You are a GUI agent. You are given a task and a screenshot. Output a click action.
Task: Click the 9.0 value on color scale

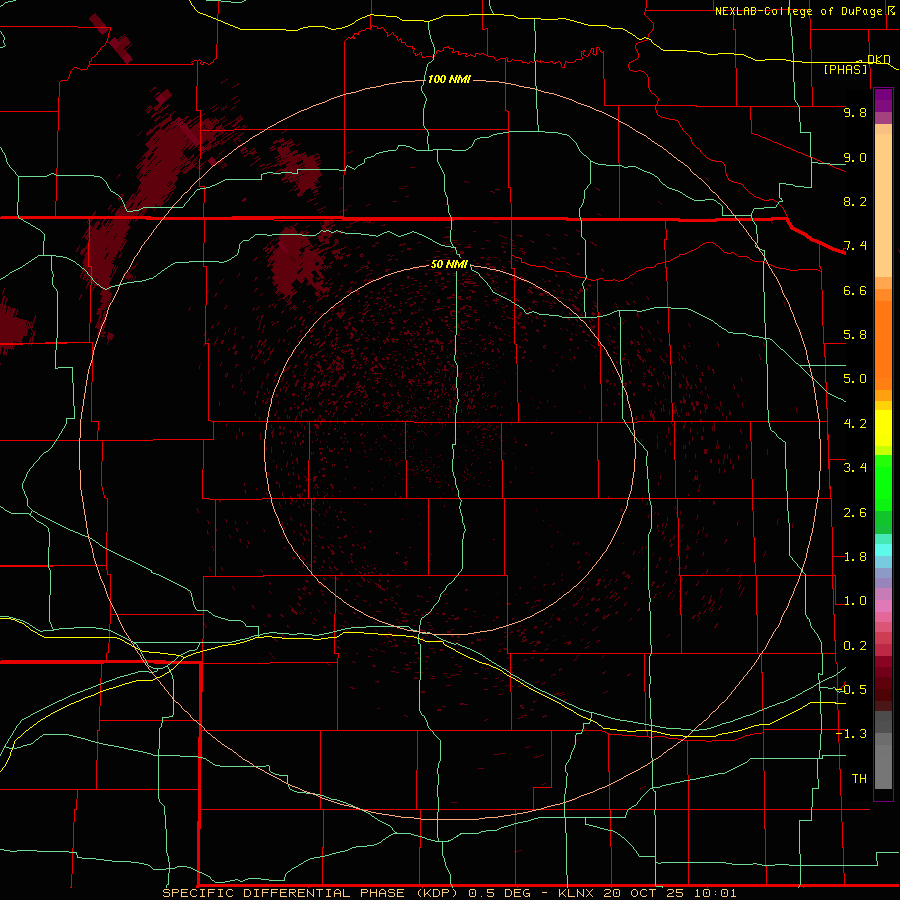point(855,157)
